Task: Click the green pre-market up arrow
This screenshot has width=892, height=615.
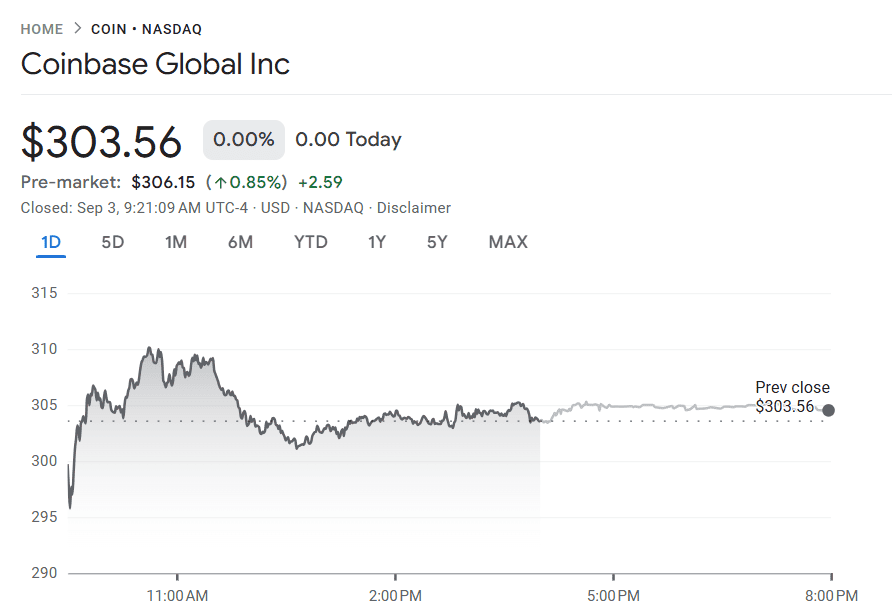Action: (x=220, y=182)
